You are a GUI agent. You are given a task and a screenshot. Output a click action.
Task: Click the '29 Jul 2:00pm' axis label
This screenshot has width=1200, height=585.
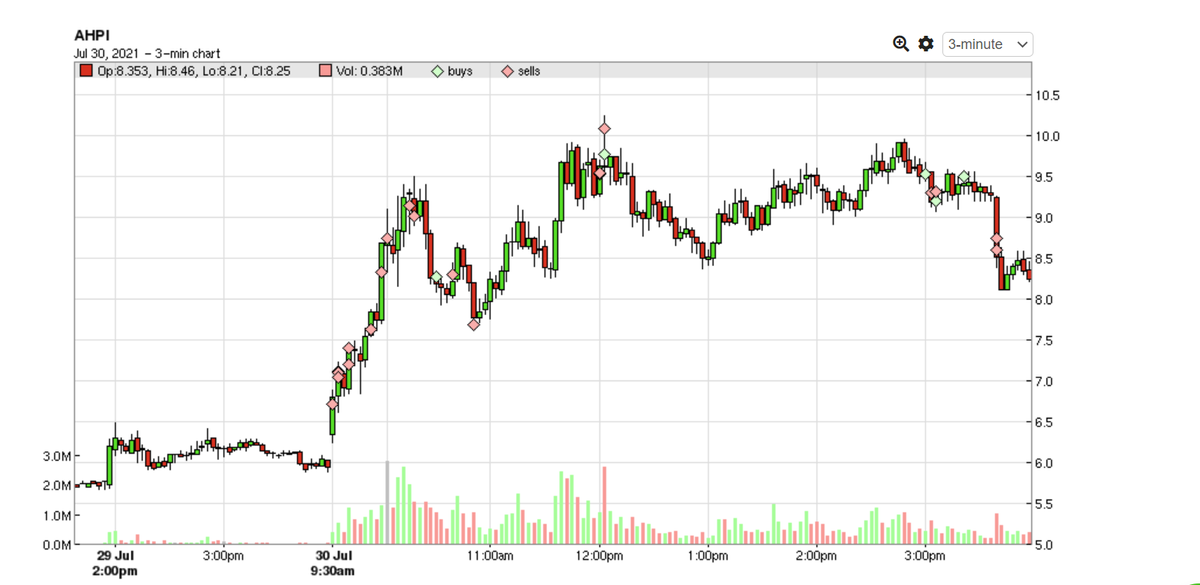coord(115,562)
